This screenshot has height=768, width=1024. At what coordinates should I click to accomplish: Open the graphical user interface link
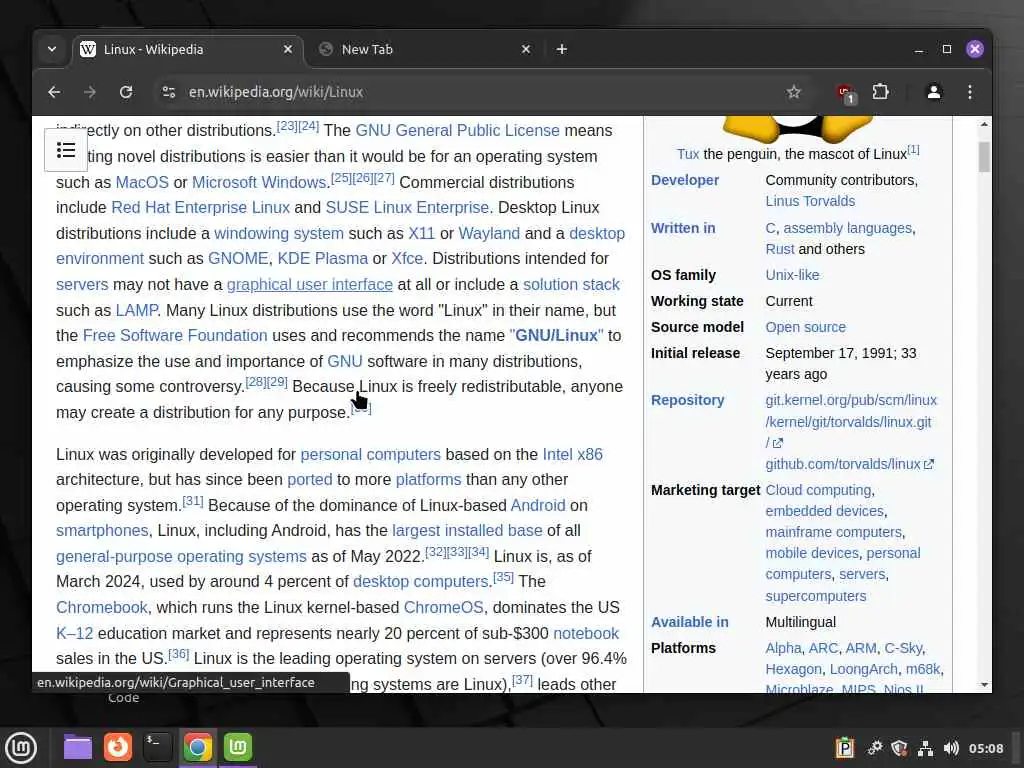(x=310, y=285)
